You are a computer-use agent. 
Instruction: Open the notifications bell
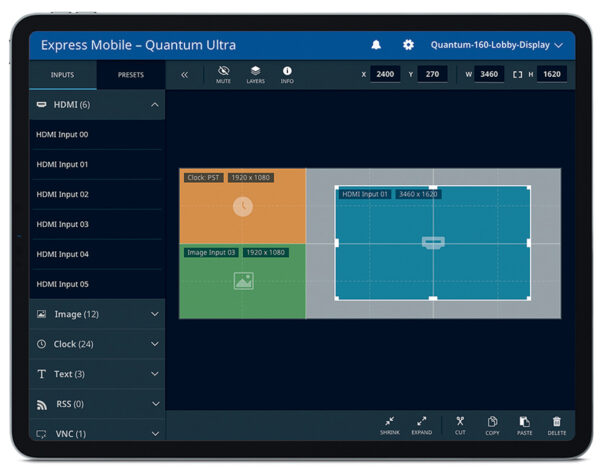(376, 45)
